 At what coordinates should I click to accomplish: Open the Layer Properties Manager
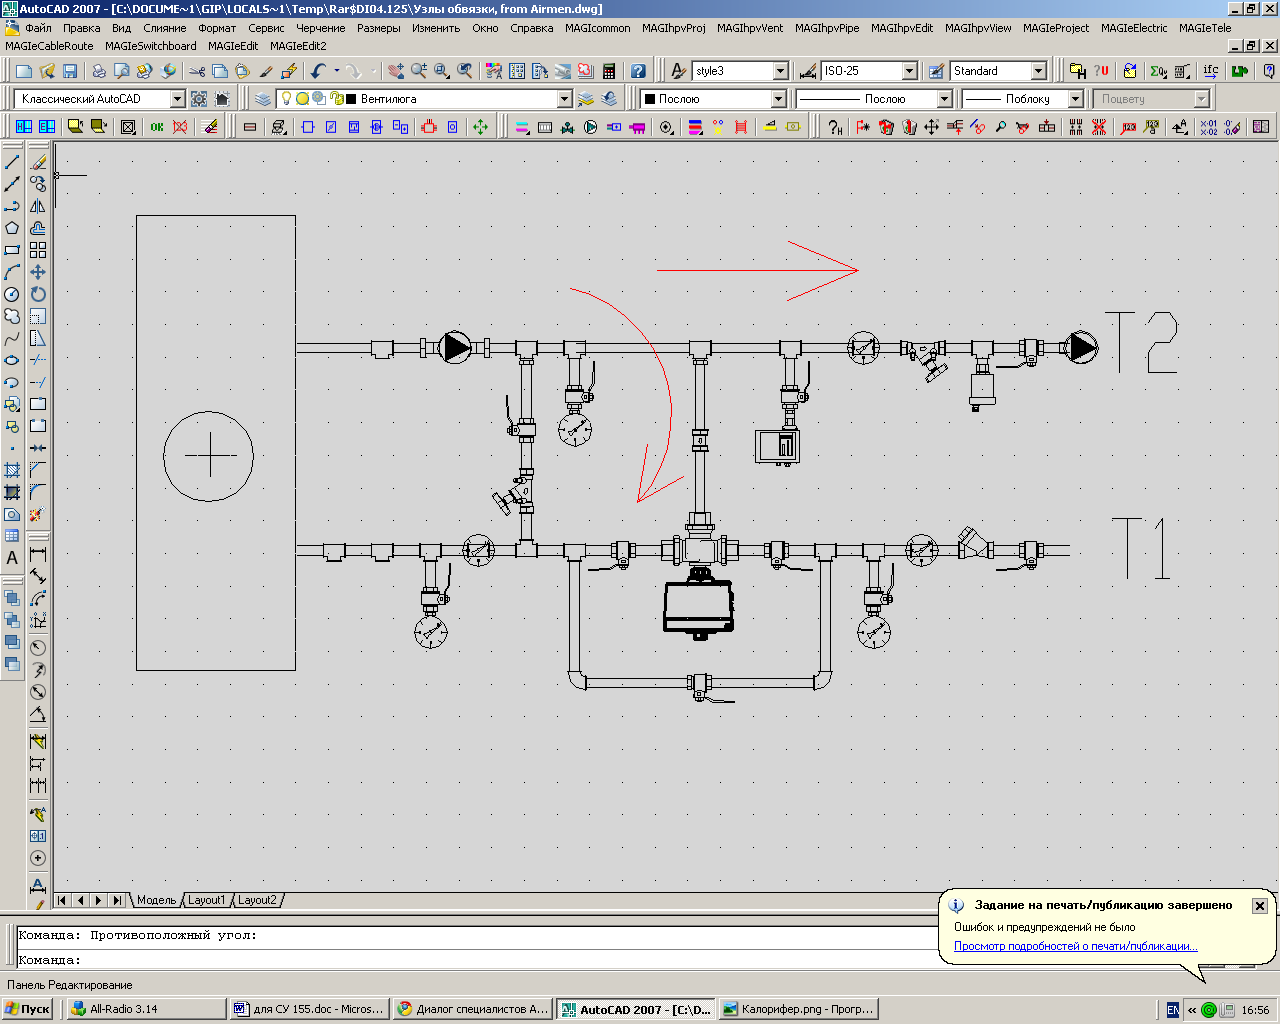(263, 99)
